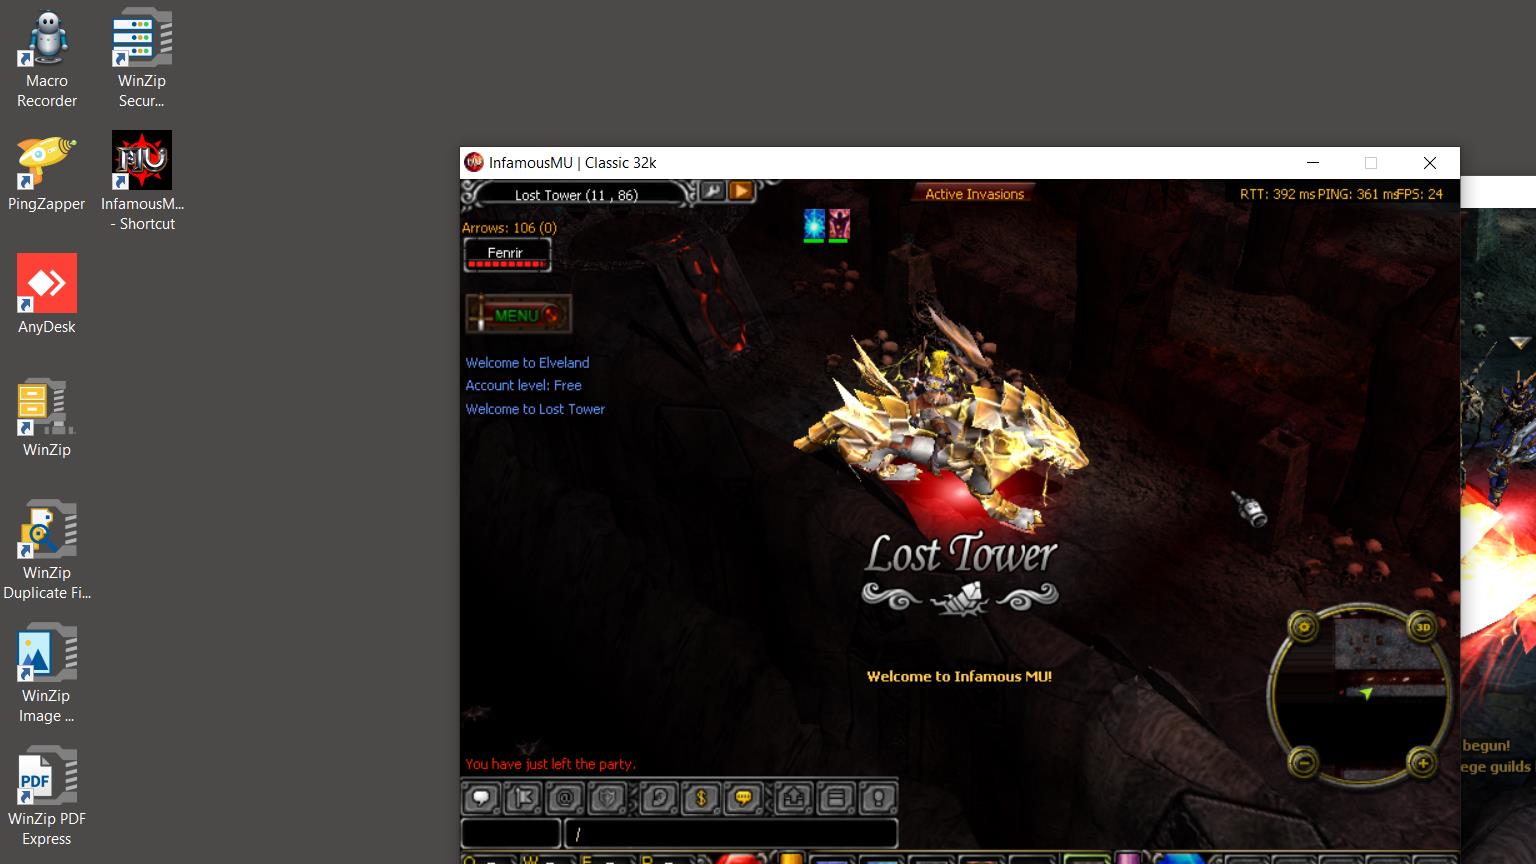Image resolution: width=1536 pixels, height=864 pixels.
Task: Toggle the @ guild chat button
Action: (565, 798)
